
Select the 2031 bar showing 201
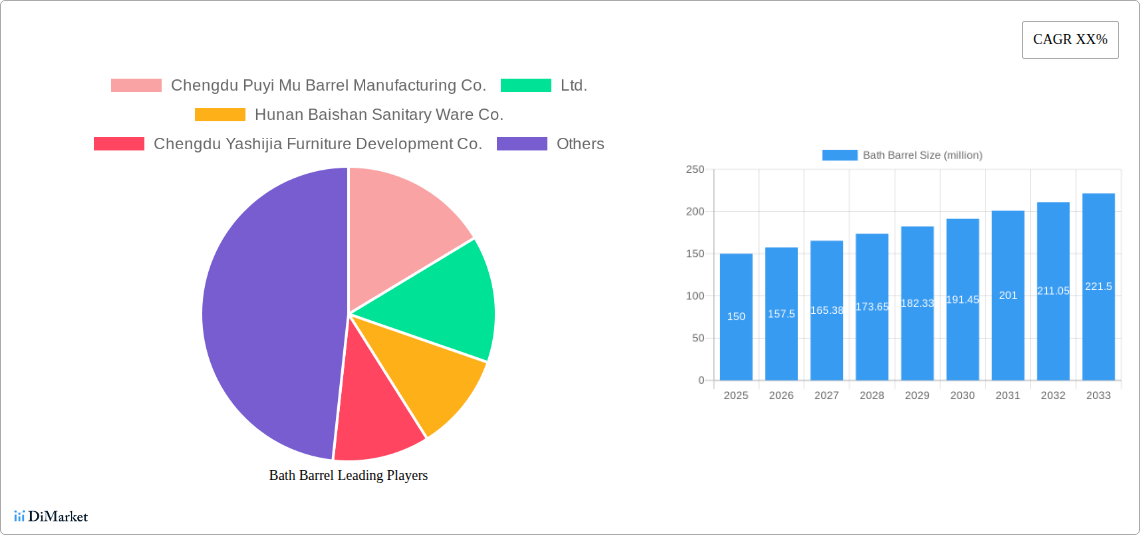click(x=1008, y=295)
